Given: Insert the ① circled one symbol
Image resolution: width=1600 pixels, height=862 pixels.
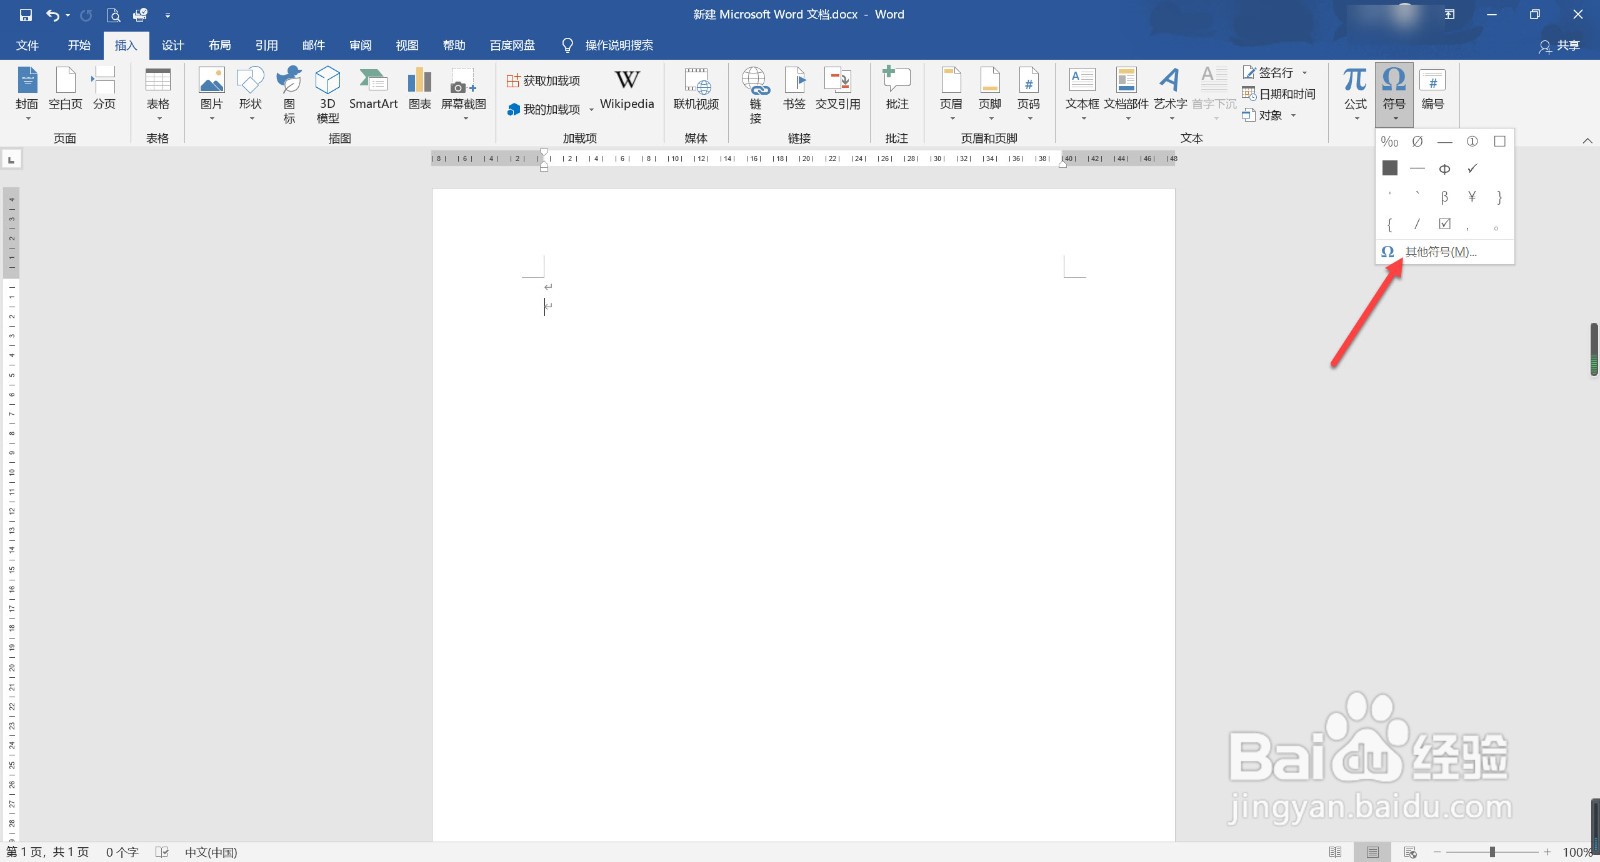Looking at the screenshot, I should pos(1472,142).
